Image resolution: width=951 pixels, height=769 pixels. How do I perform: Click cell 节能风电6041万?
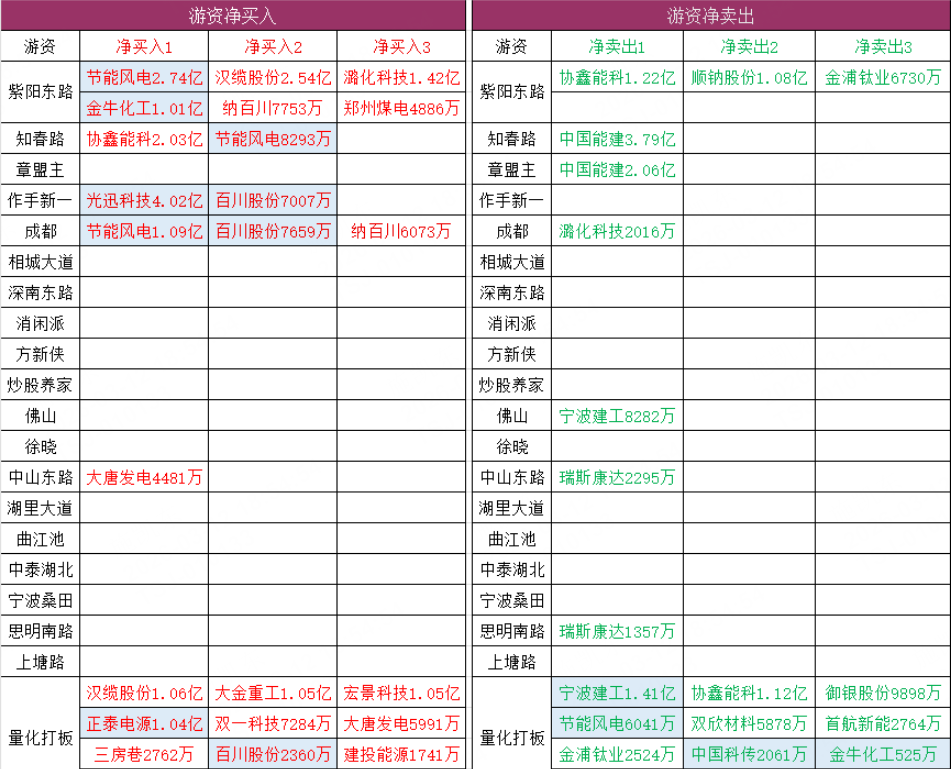click(617, 724)
